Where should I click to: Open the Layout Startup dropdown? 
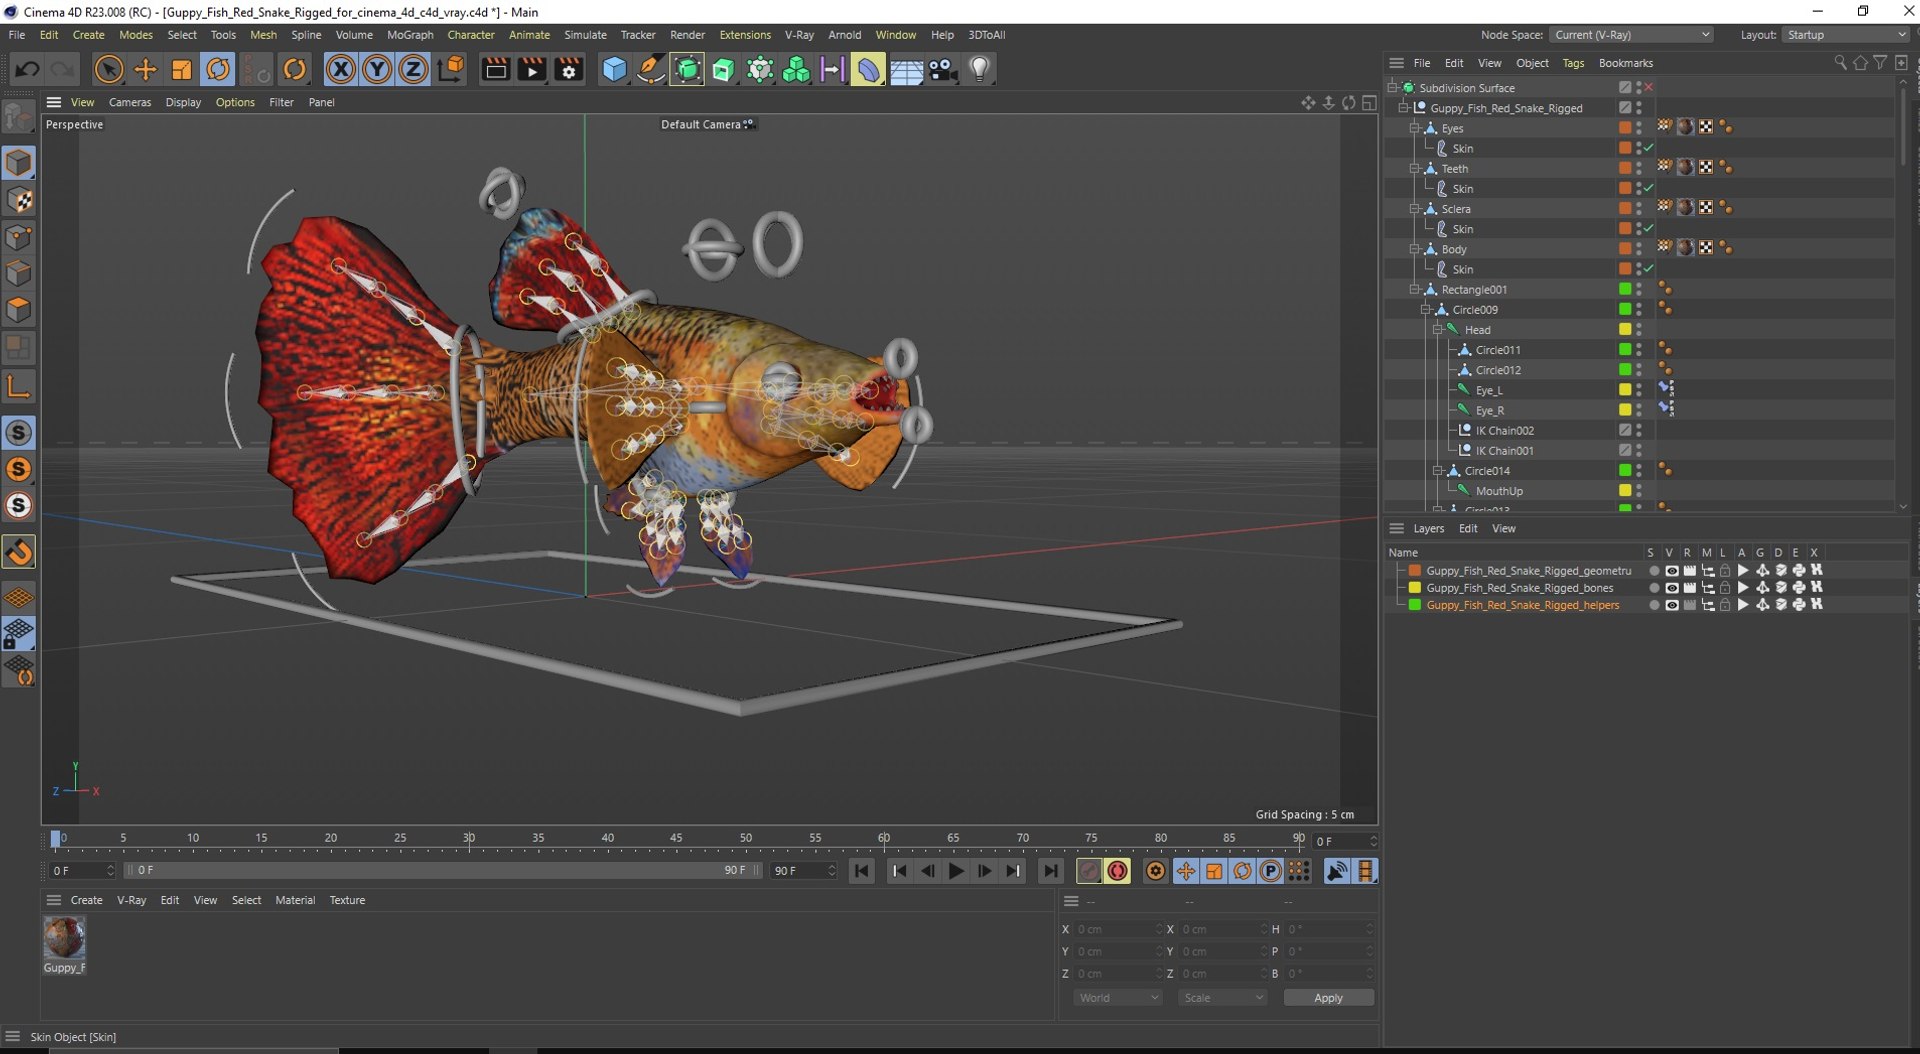1846,35
